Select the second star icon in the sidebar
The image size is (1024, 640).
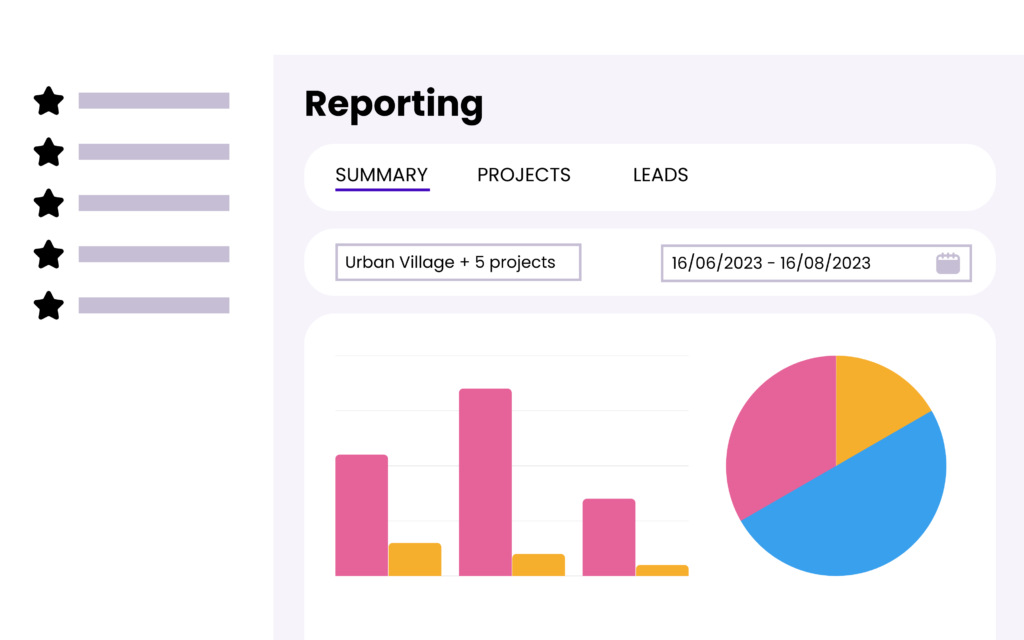click(x=48, y=152)
